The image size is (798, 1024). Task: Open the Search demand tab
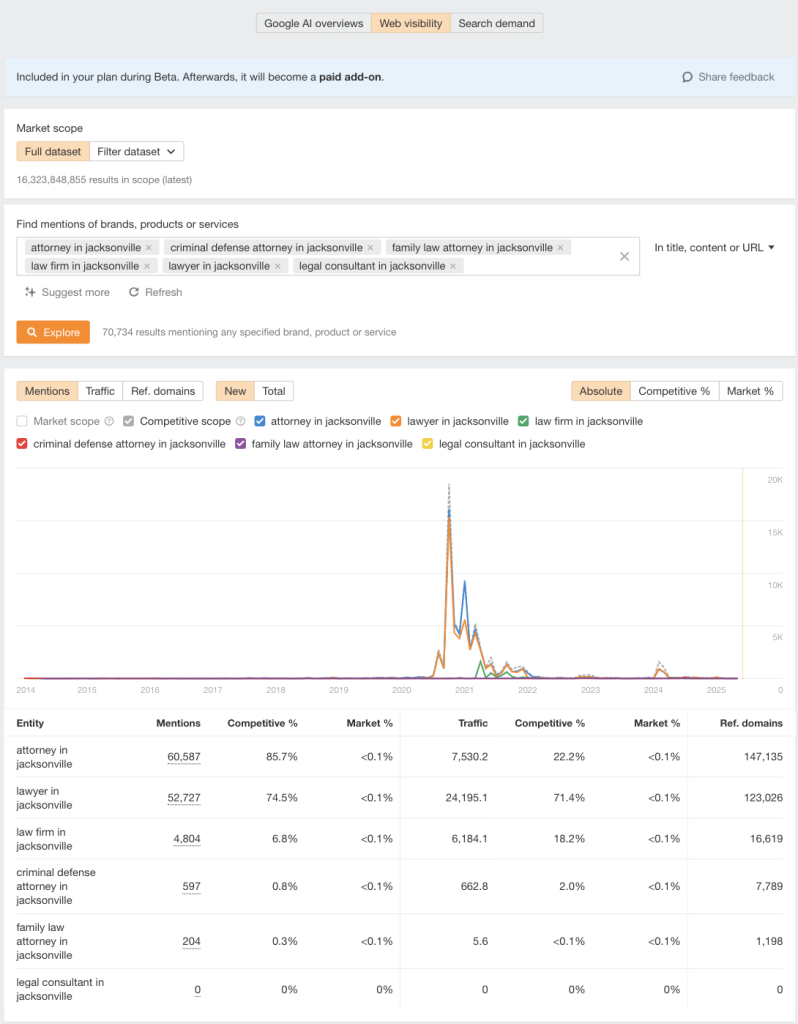(496, 23)
